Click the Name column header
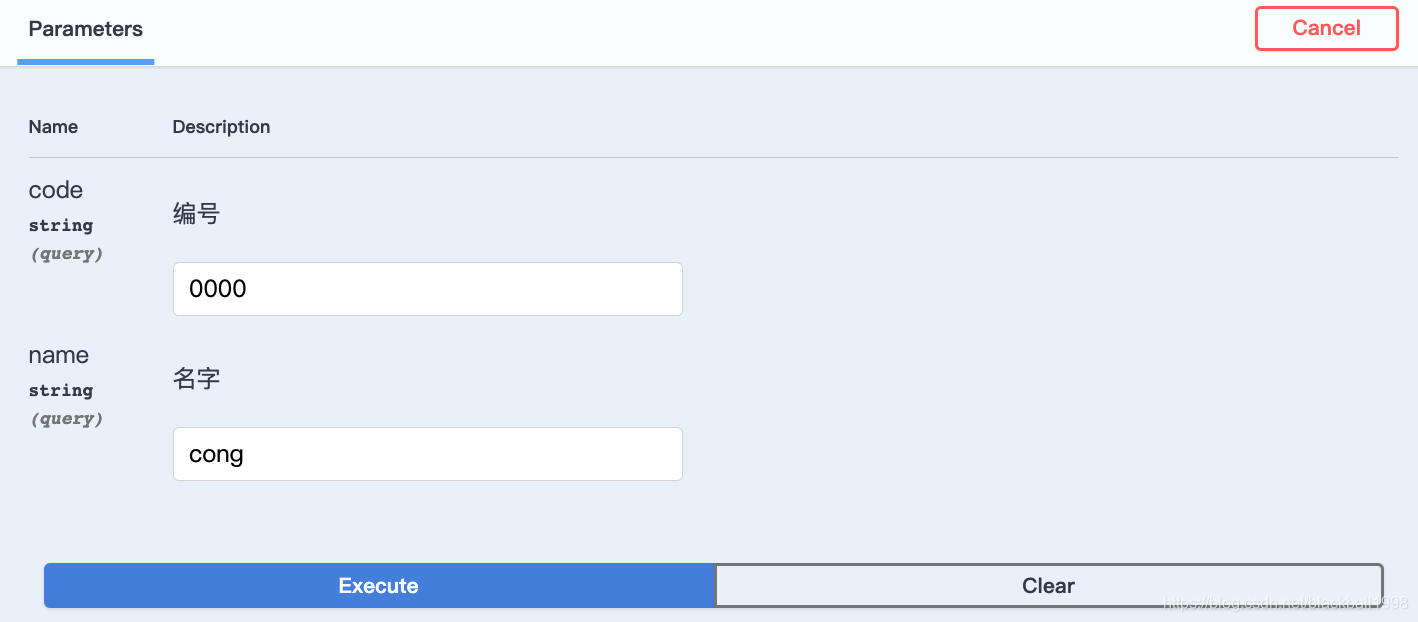1418x622 pixels. point(53,127)
